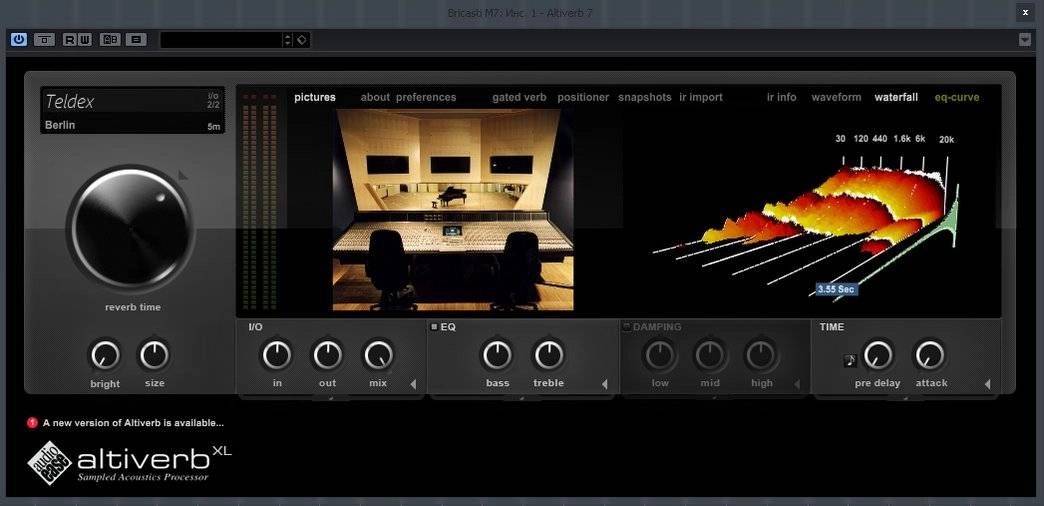Click the mid damping knob
Viewport: 1044px width, 506px height.
point(710,356)
